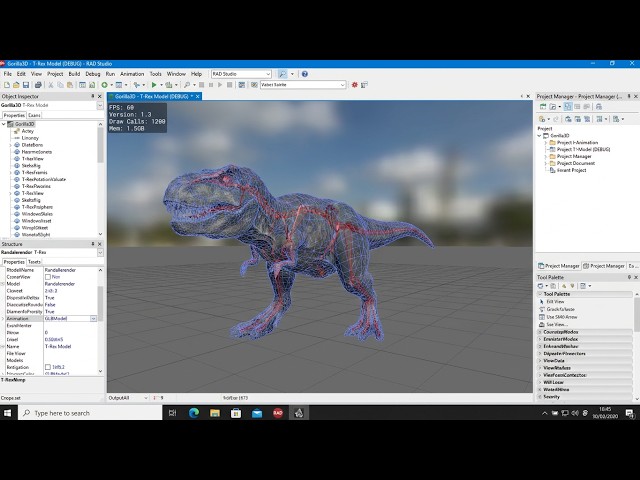Expand the ViewData palette category
The height and width of the screenshot is (480, 640).
click(540, 361)
